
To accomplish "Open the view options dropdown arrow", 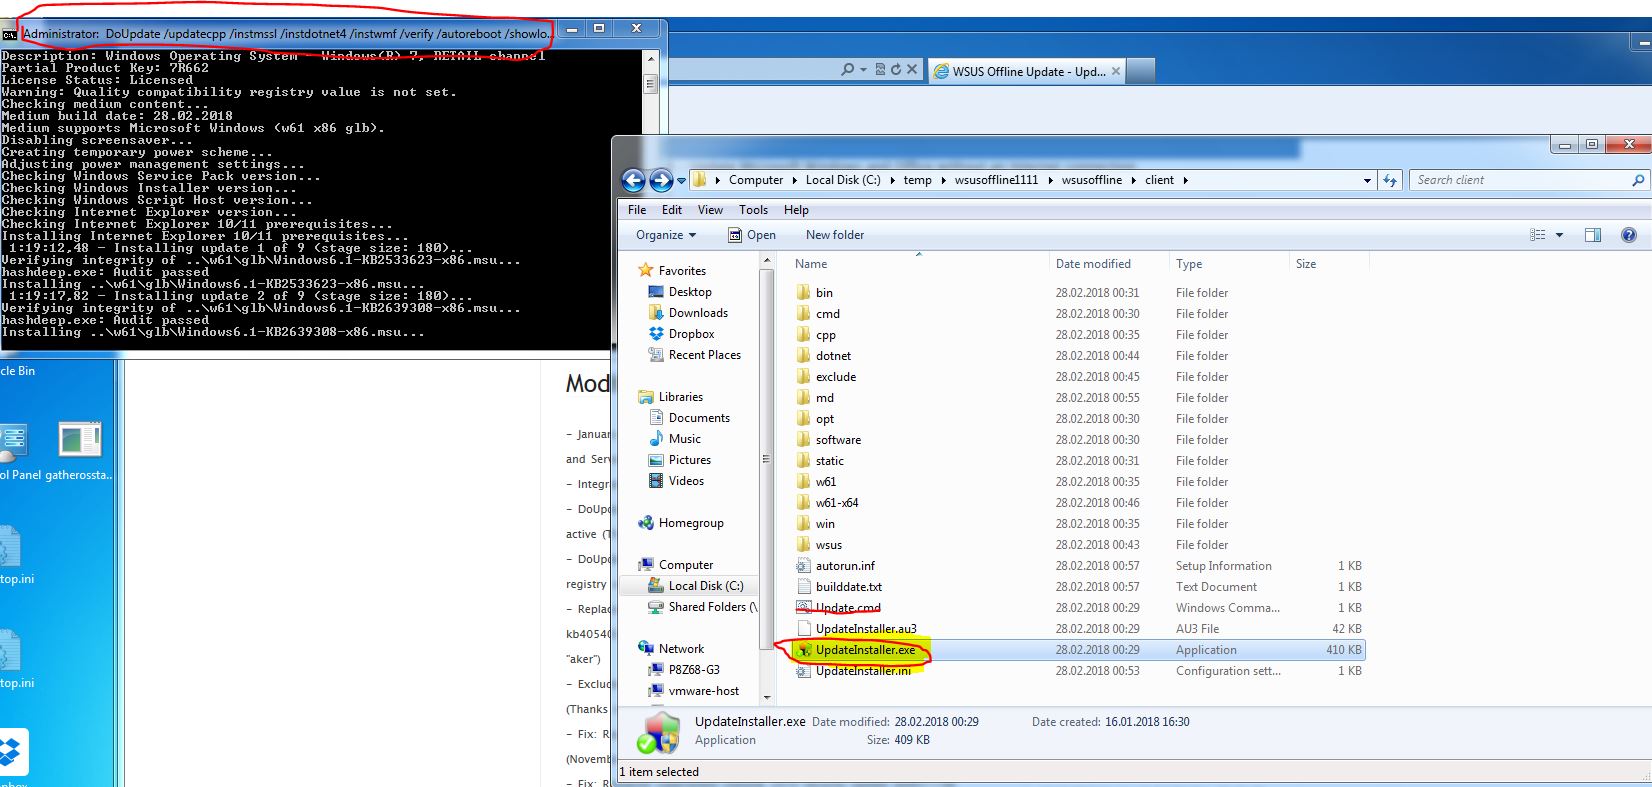I will tap(1559, 235).
